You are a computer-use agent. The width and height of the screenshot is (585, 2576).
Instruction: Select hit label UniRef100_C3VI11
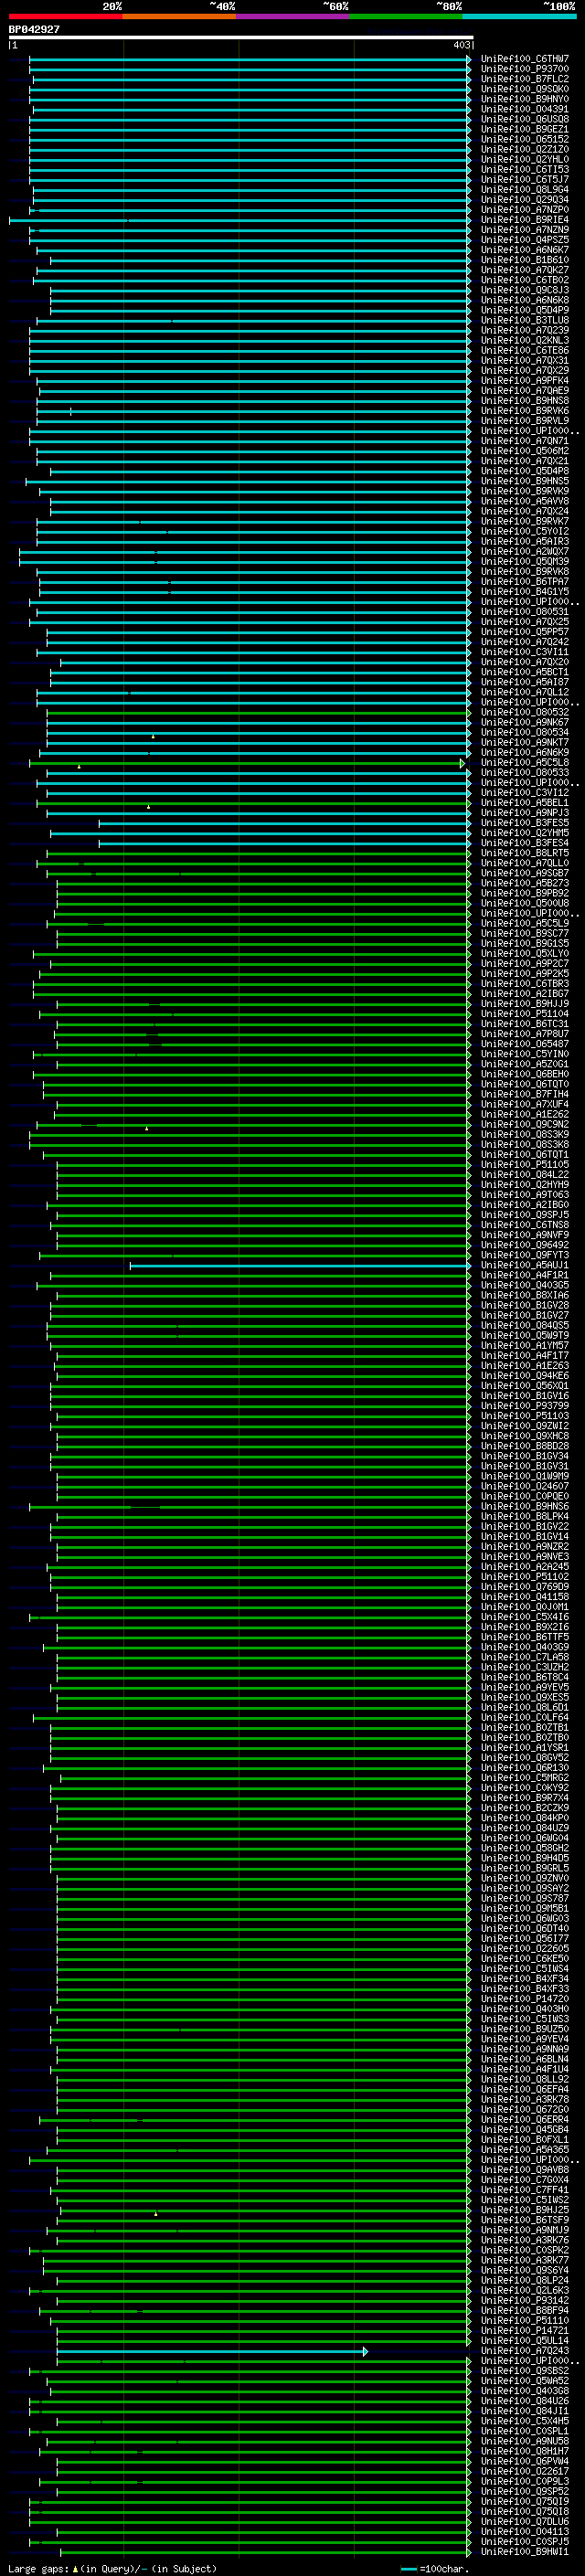pyautogui.click(x=525, y=652)
